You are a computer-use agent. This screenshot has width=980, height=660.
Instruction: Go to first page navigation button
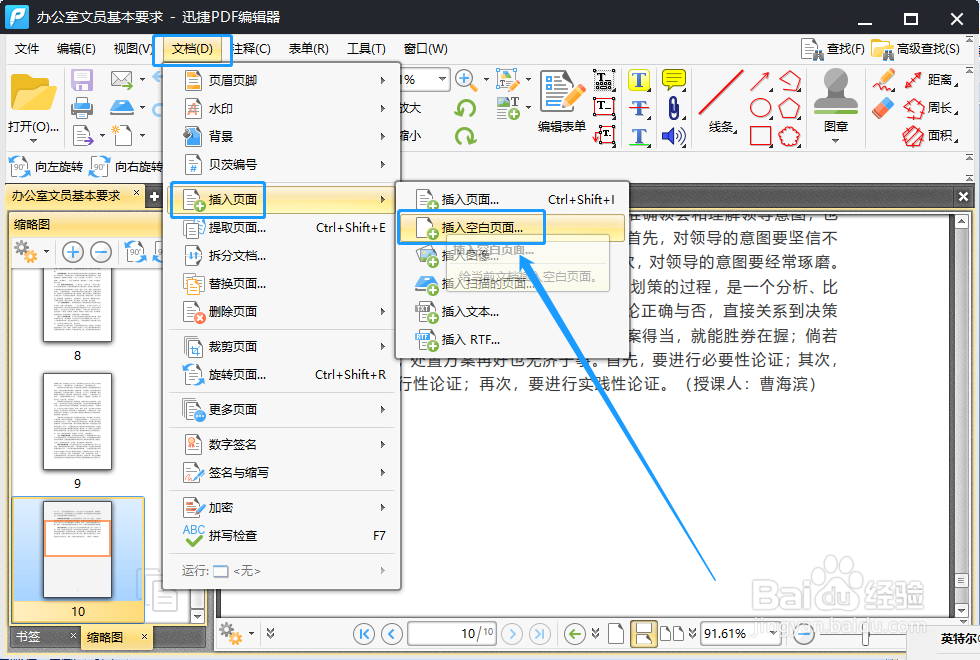tap(364, 634)
